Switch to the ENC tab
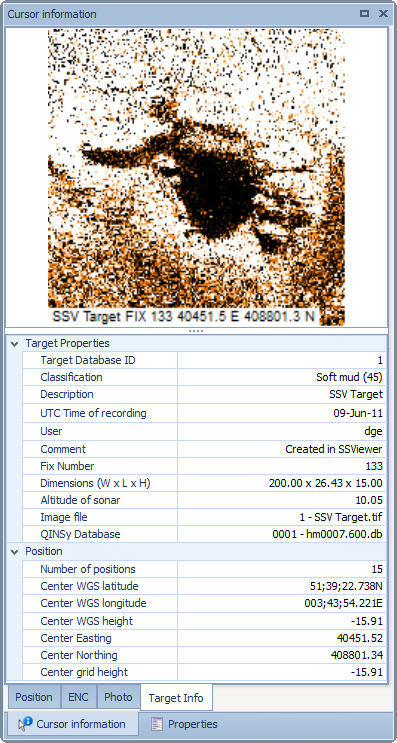 79,697
